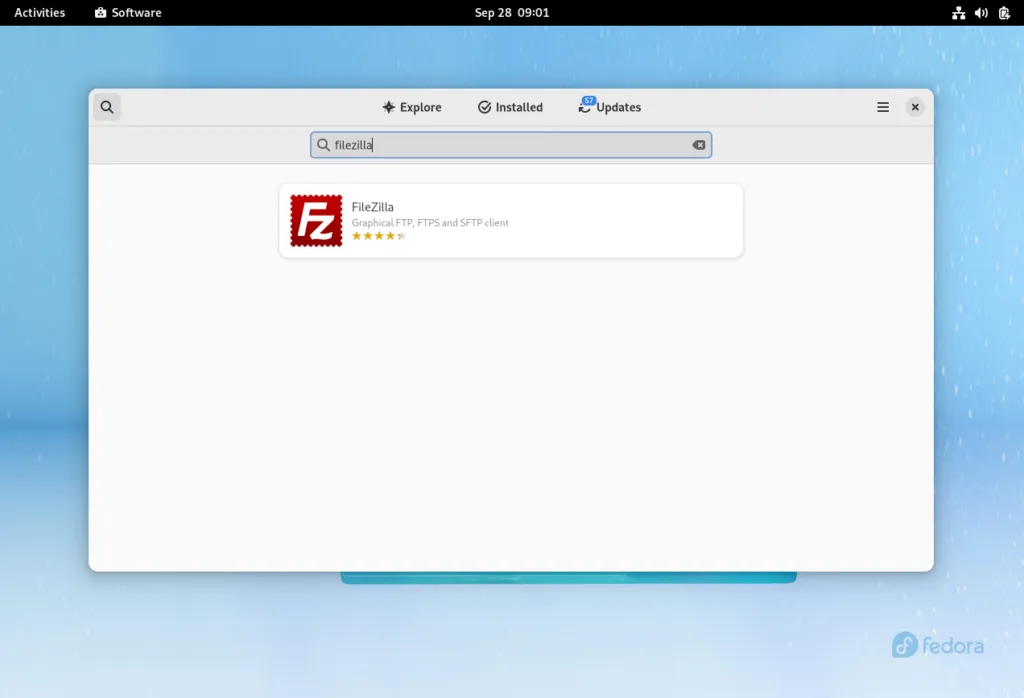The height and width of the screenshot is (698, 1024).
Task: Open the FileZilla application icon
Action: 316,221
